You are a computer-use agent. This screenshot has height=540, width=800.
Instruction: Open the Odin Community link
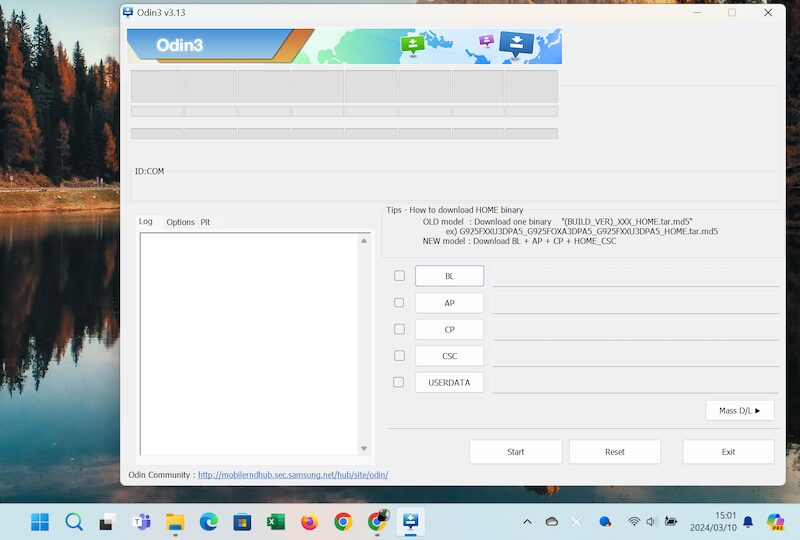click(x=292, y=475)
